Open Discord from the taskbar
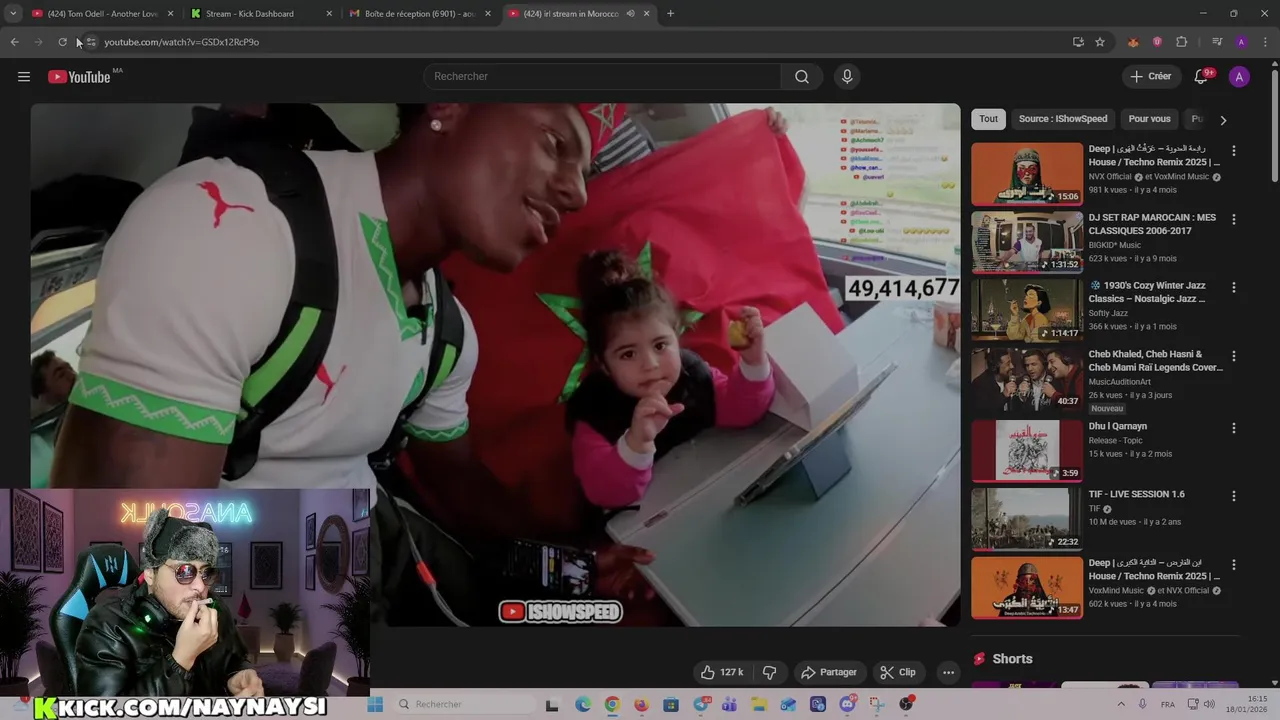1280x720 pixels. pyautogui.click(x=847, y=704)
